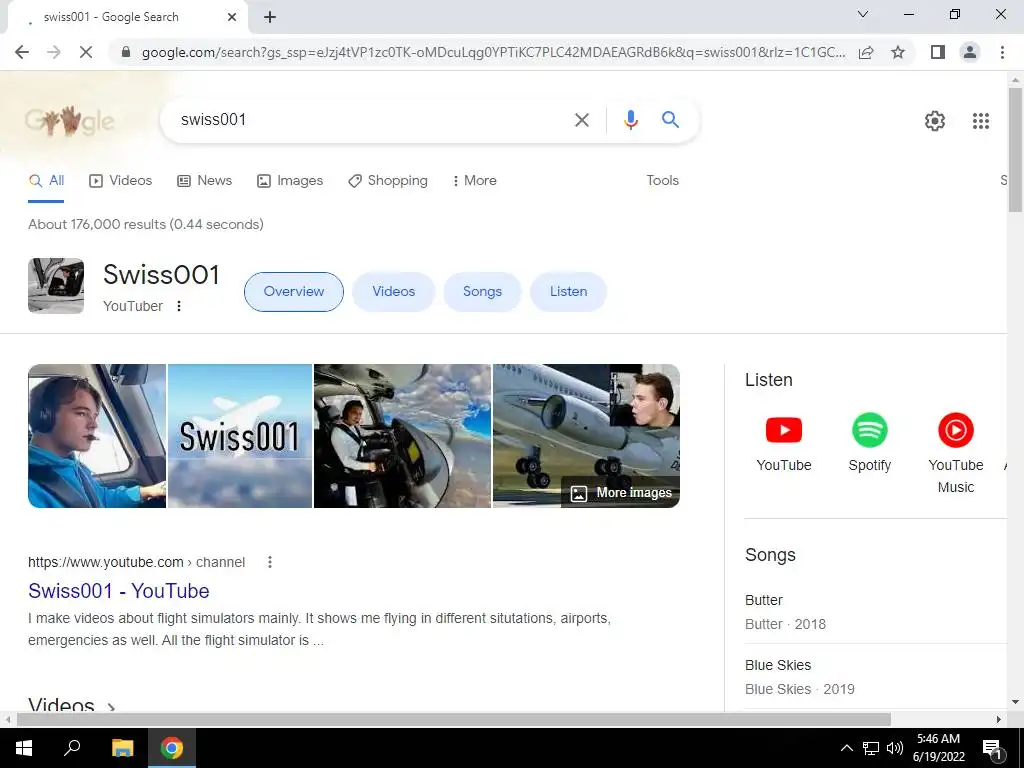Open the notification center icon

point(992,748)
